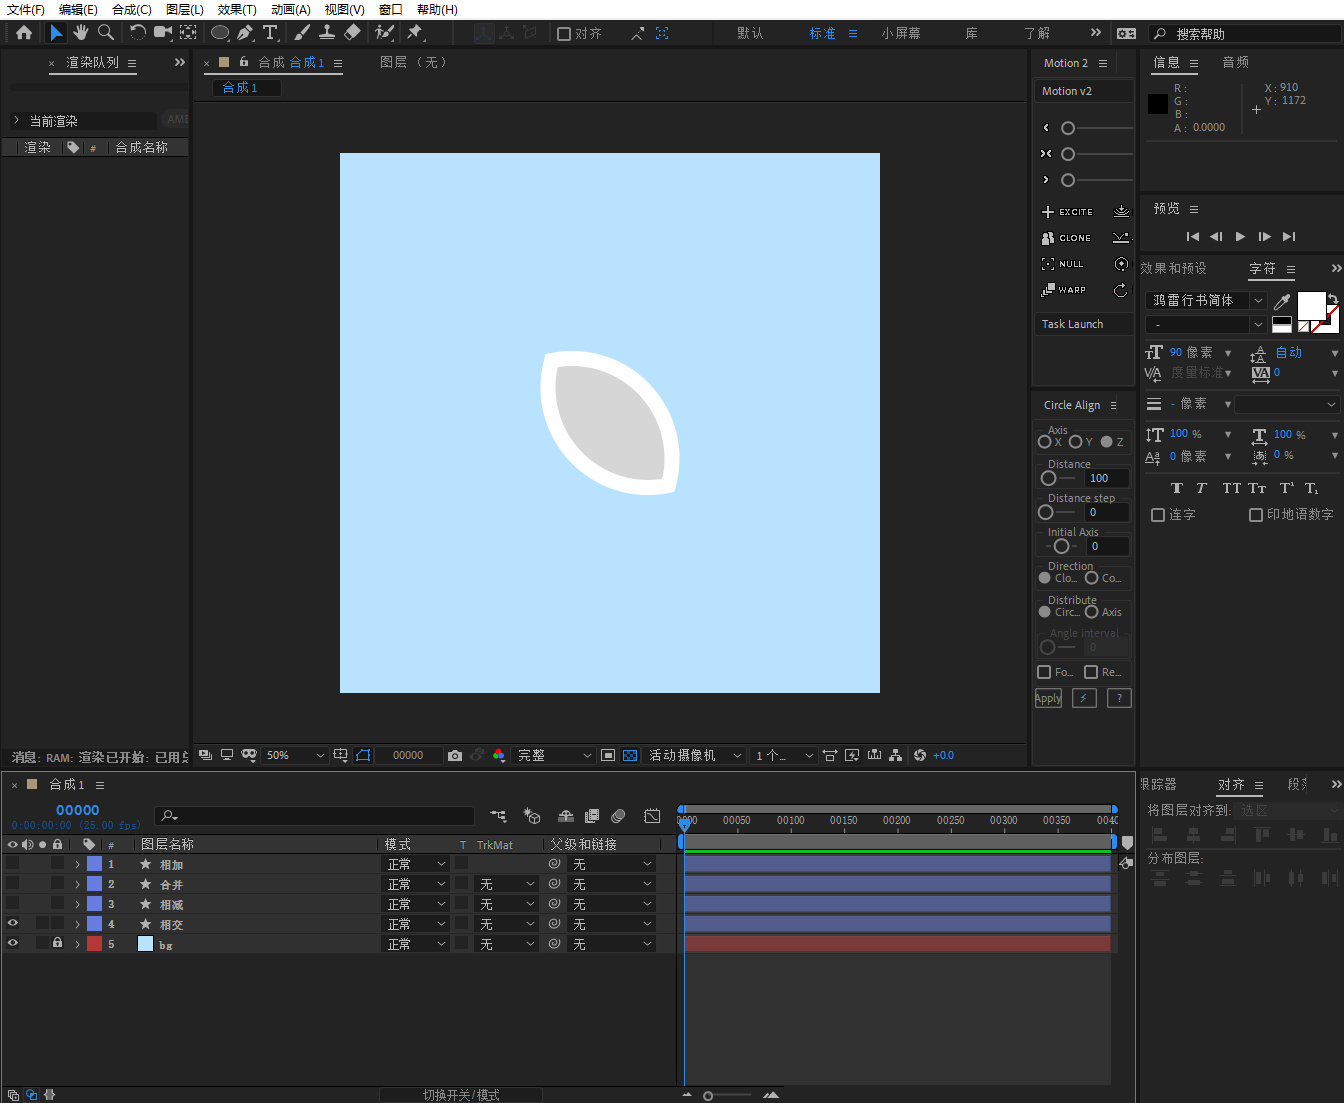Viewport: 1344px width, 1103px height.
Task: Enable the 对齐 snapping checkbox
Action: pos(564,34)
